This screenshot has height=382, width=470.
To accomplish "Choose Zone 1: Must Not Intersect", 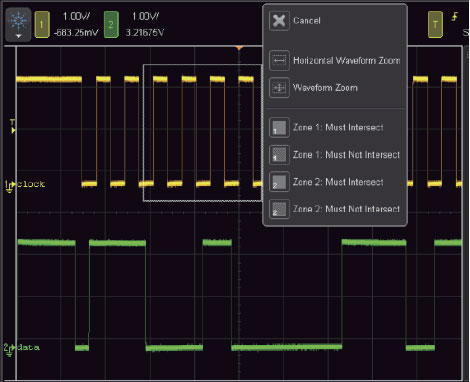I will click(346, 155).
